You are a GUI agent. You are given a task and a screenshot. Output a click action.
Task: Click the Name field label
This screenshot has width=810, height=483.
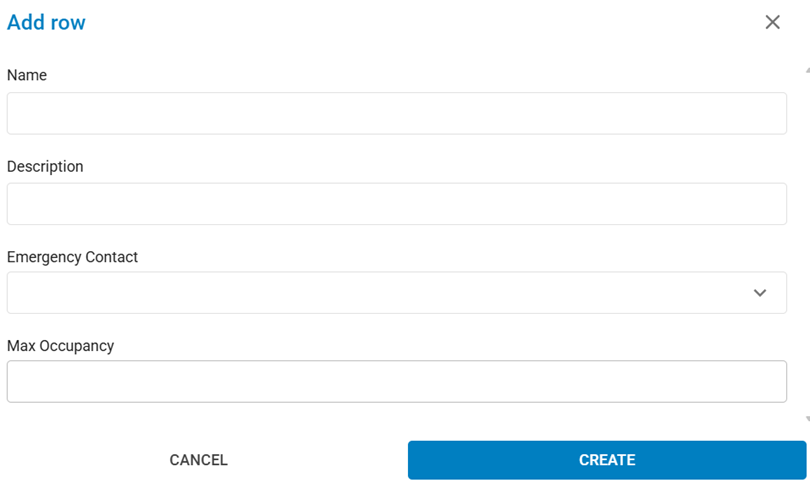[x=27, y=75]
